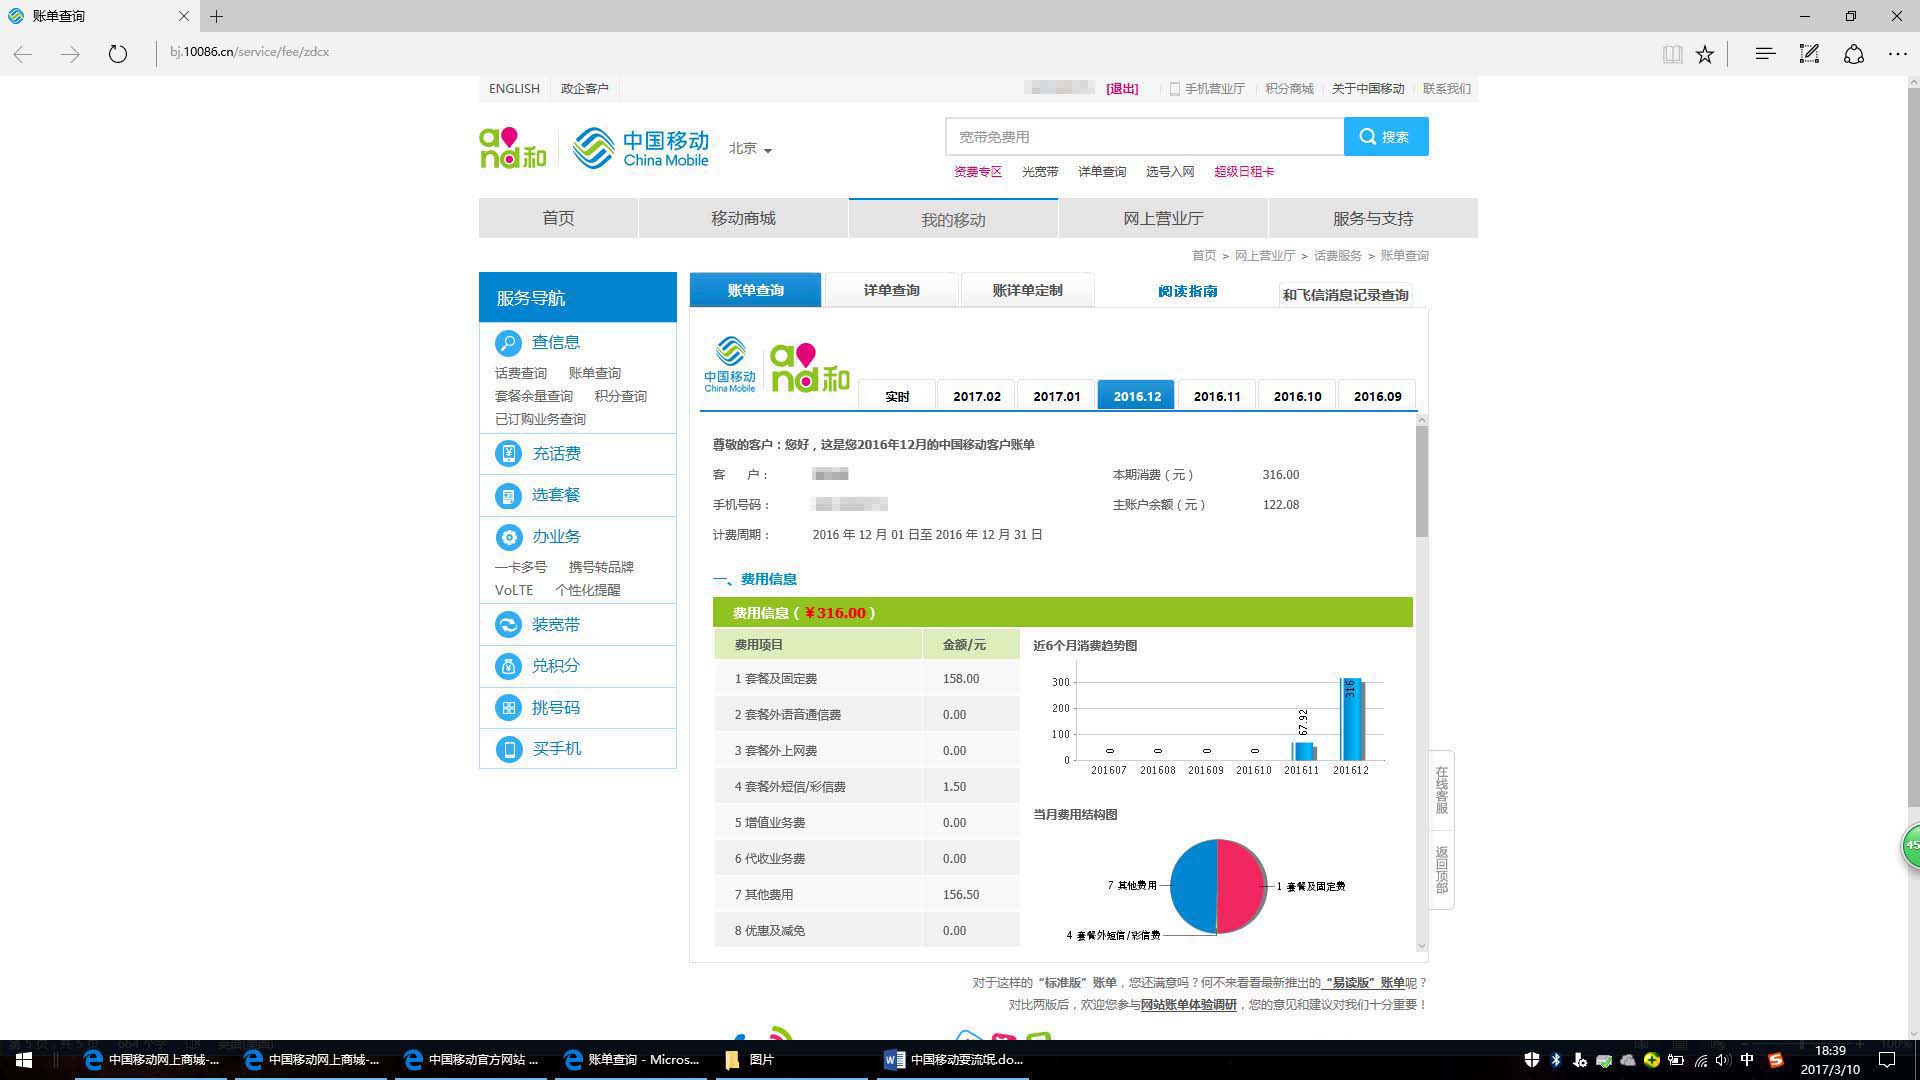Click the 选套餐 package icon

(508, 496)
